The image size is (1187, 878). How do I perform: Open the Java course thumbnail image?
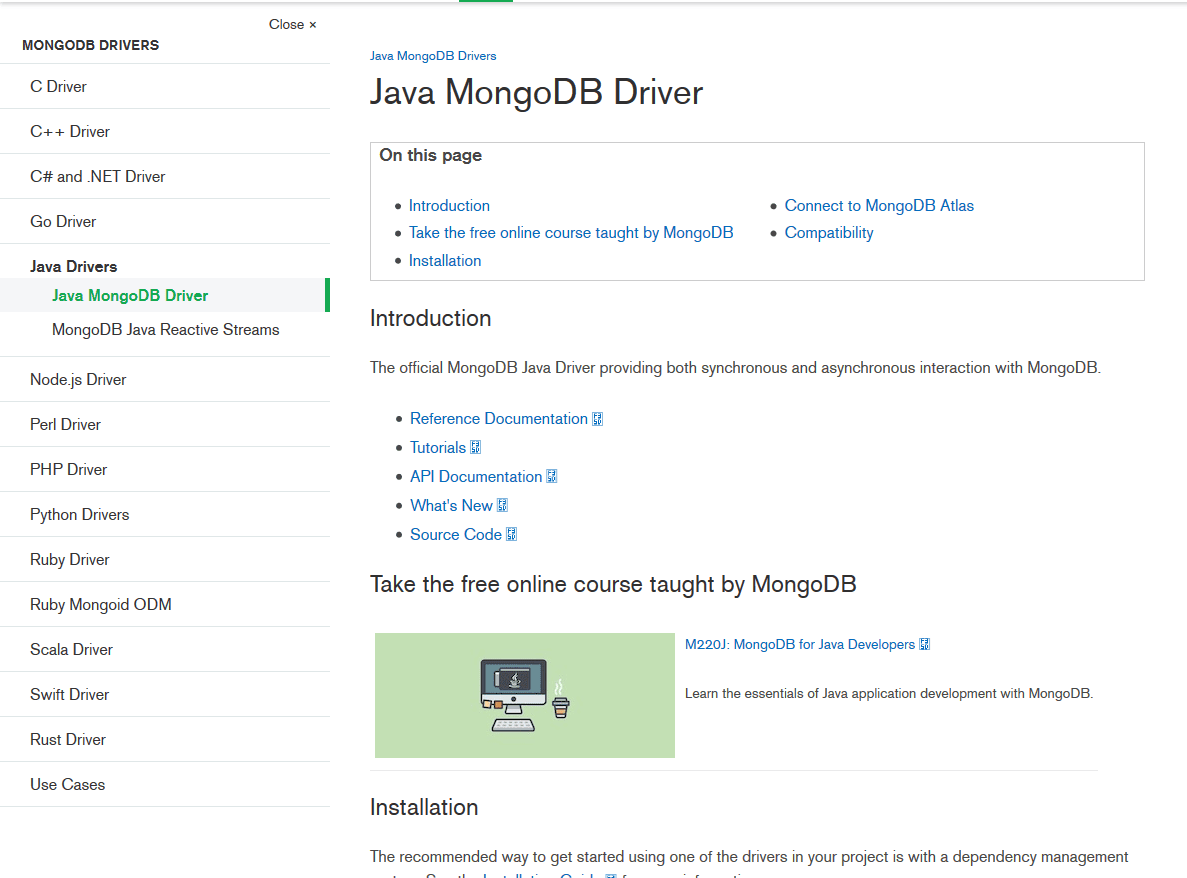(524, 695)
